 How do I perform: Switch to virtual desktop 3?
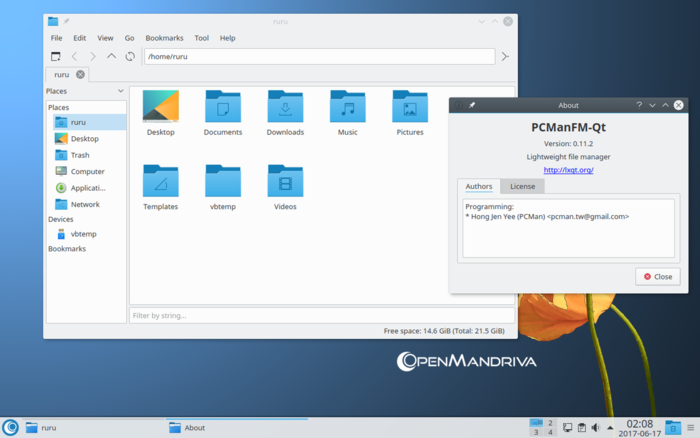coord(536,432)
